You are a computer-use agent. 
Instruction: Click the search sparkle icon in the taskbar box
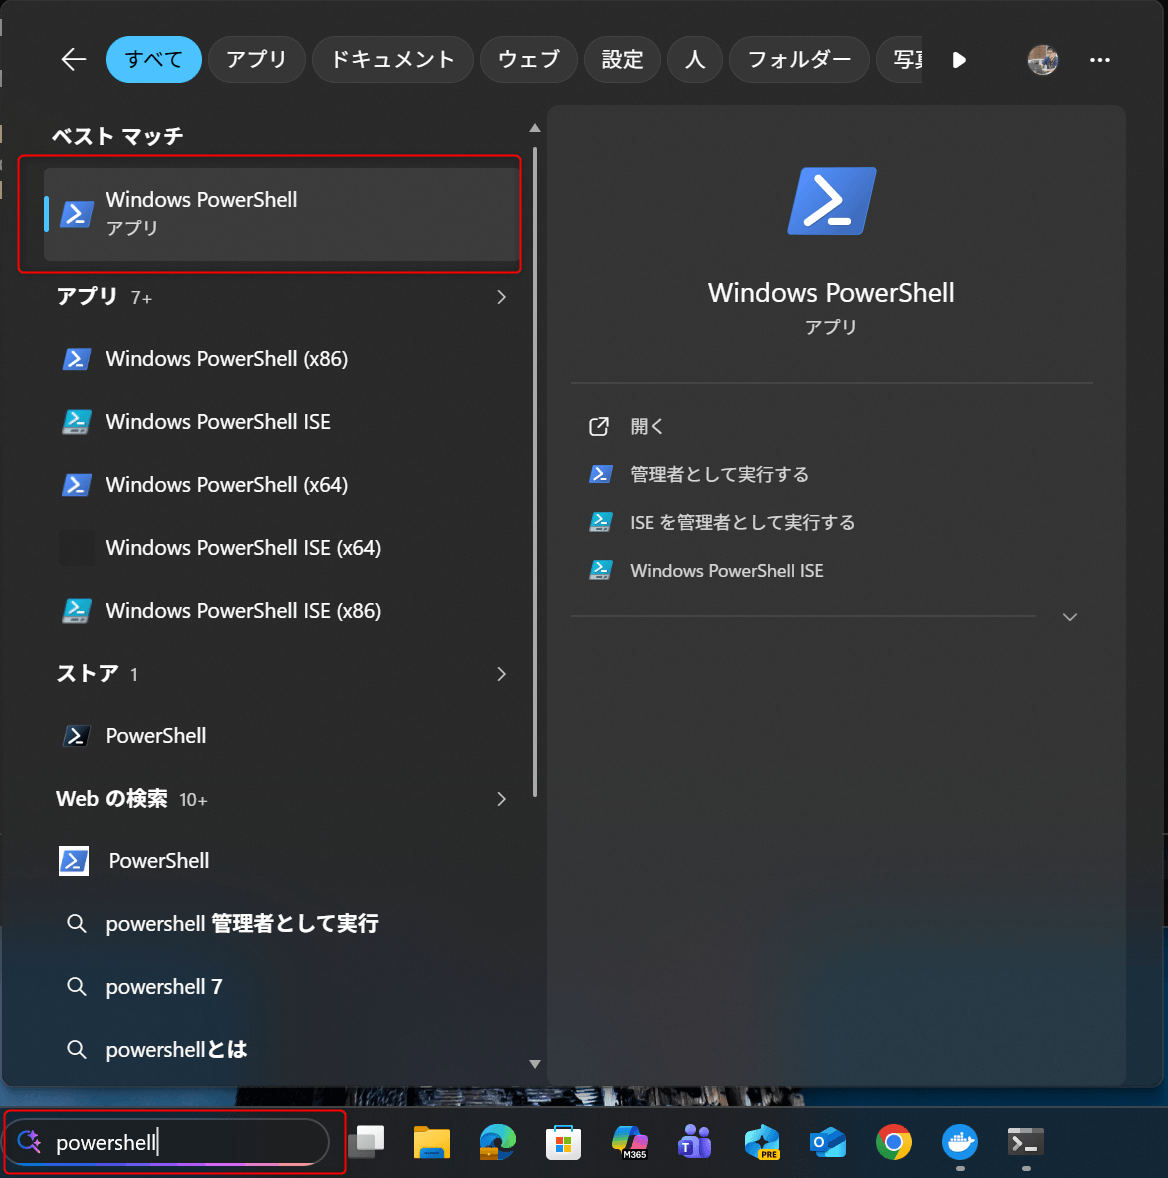[29, 1141]
